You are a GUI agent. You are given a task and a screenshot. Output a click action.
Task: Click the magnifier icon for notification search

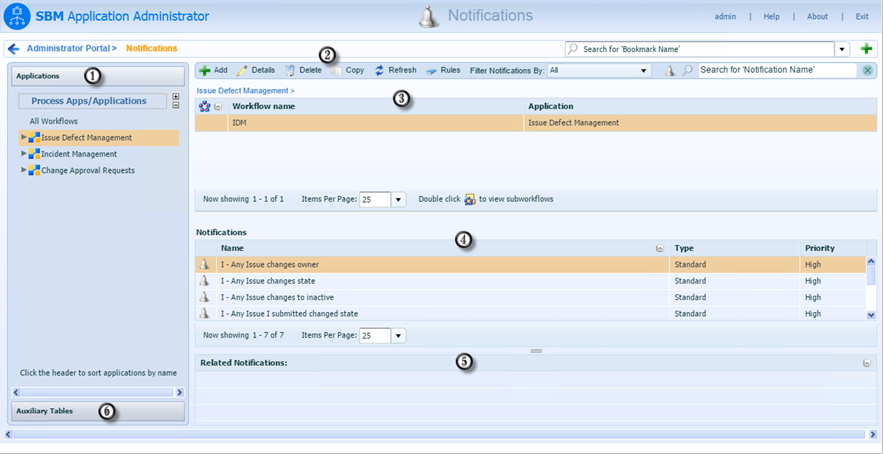point(687,70)
